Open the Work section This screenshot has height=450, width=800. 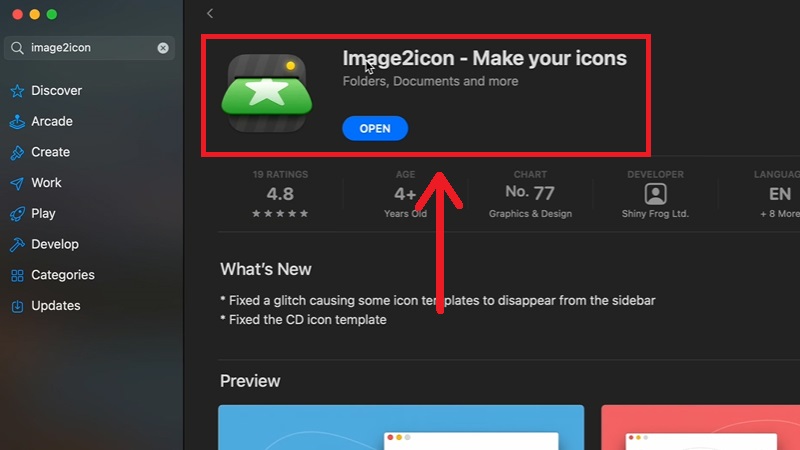(46, 182)
